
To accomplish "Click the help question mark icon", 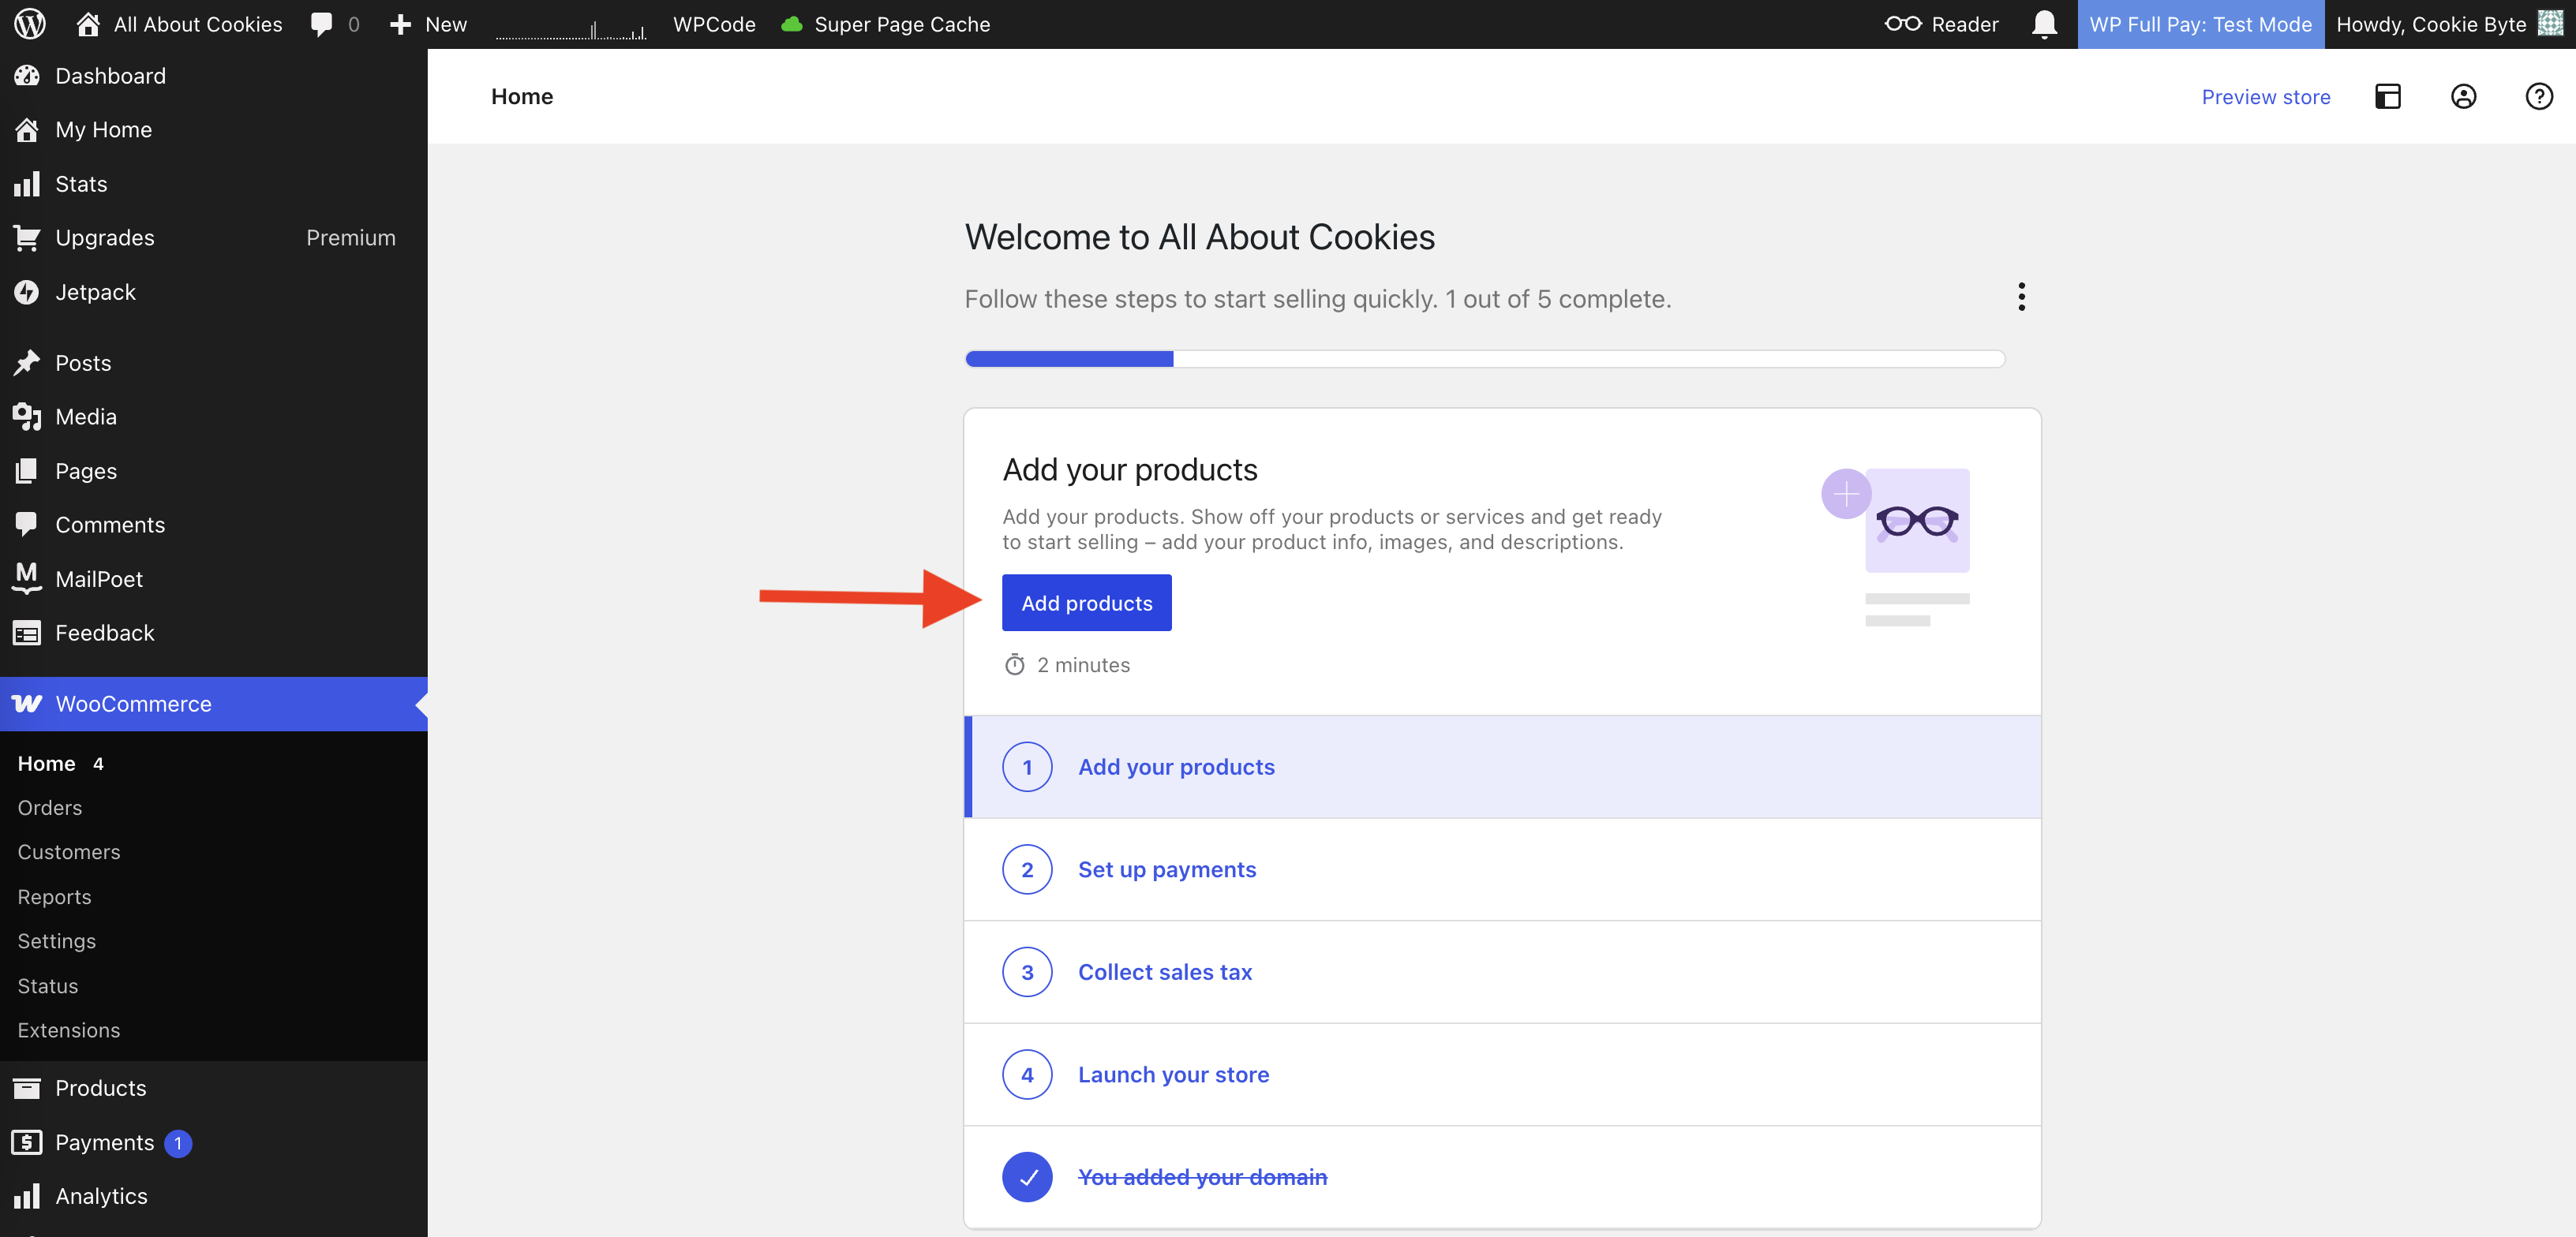I will tap(2539, 96).
